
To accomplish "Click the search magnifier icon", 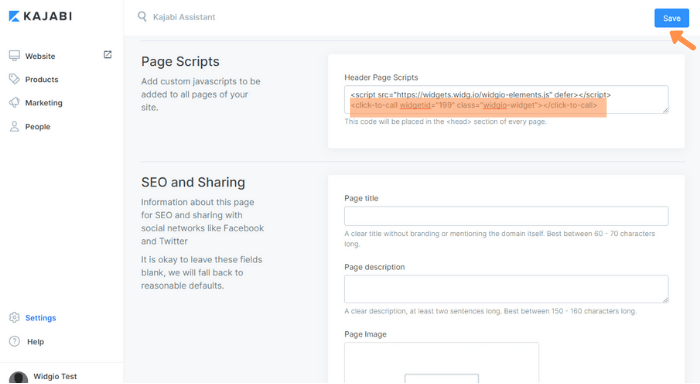I will click(142, 17).
